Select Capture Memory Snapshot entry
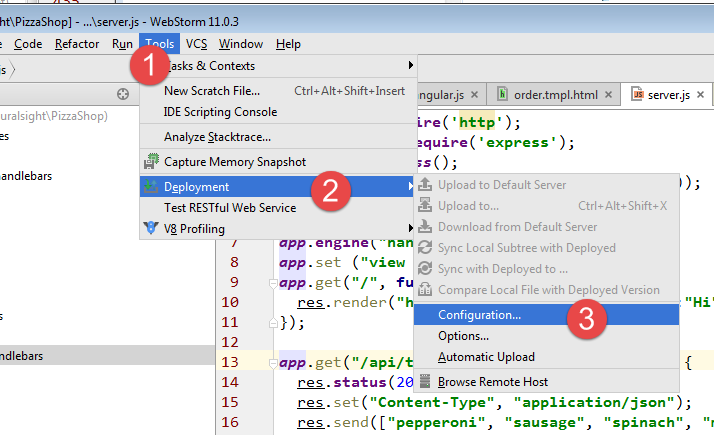 pyautogui.click(x=279, y=162)
